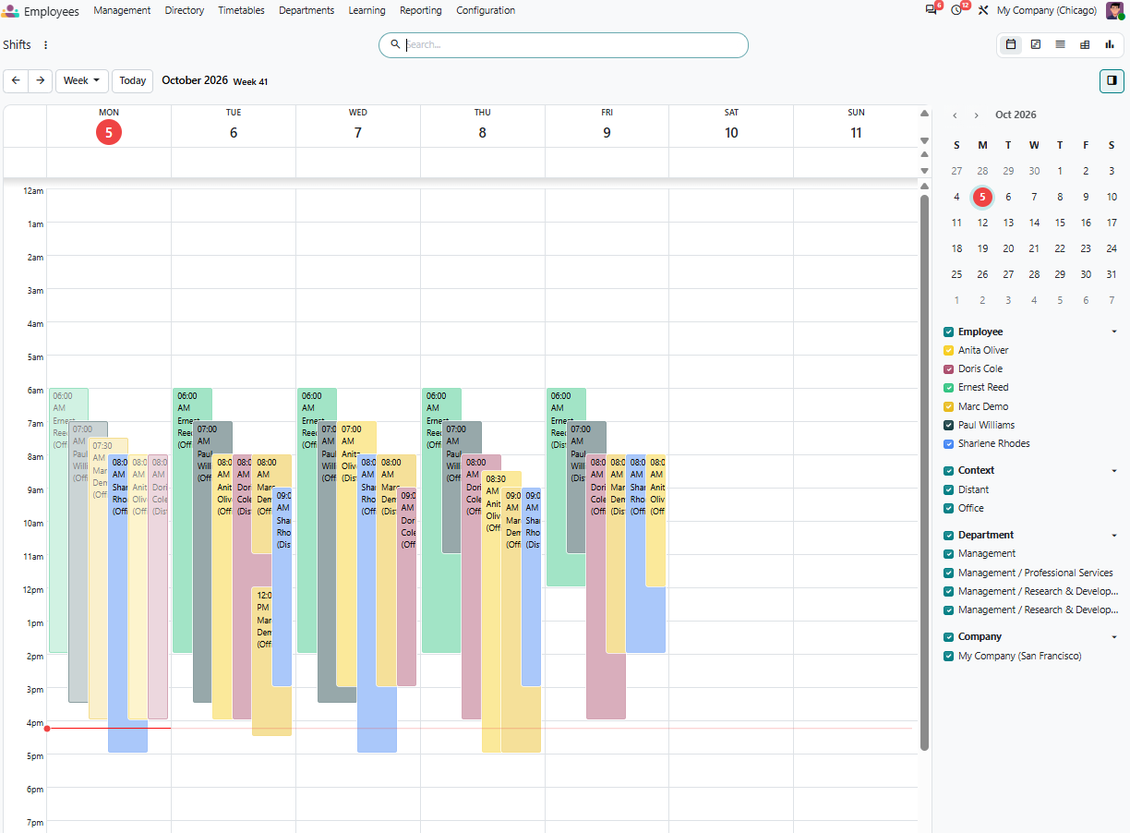1130x833 pixels.
Task: Toggle the Management department checkbox
Action: (948, 554)
